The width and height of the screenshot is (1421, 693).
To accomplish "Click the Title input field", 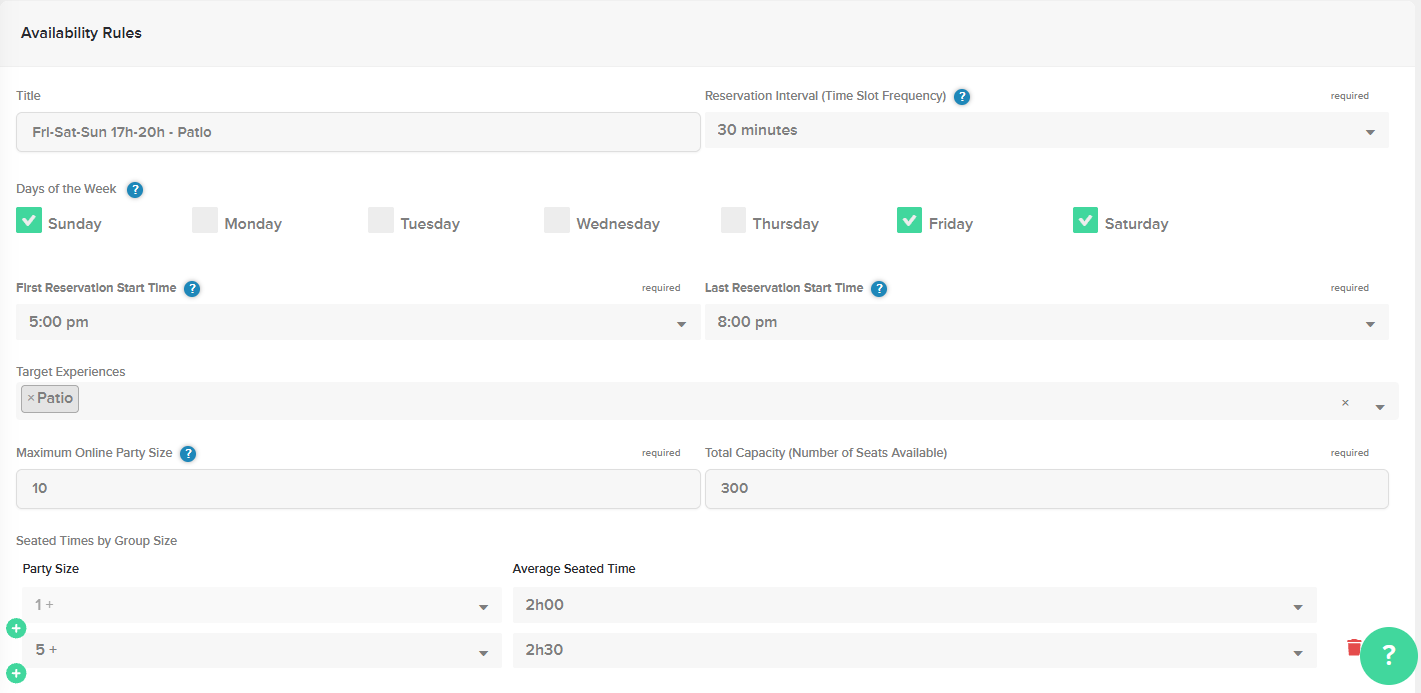I will click(357, 131).
